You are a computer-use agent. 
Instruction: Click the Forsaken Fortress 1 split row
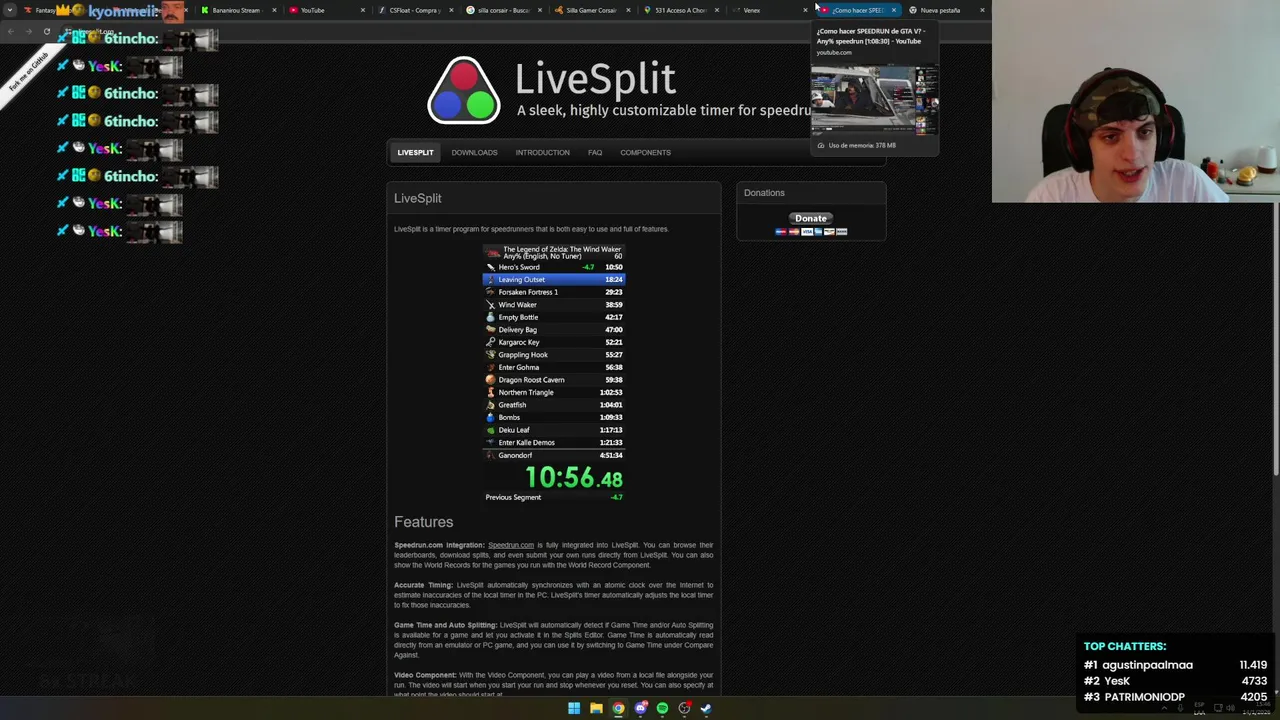pos(554,292)
